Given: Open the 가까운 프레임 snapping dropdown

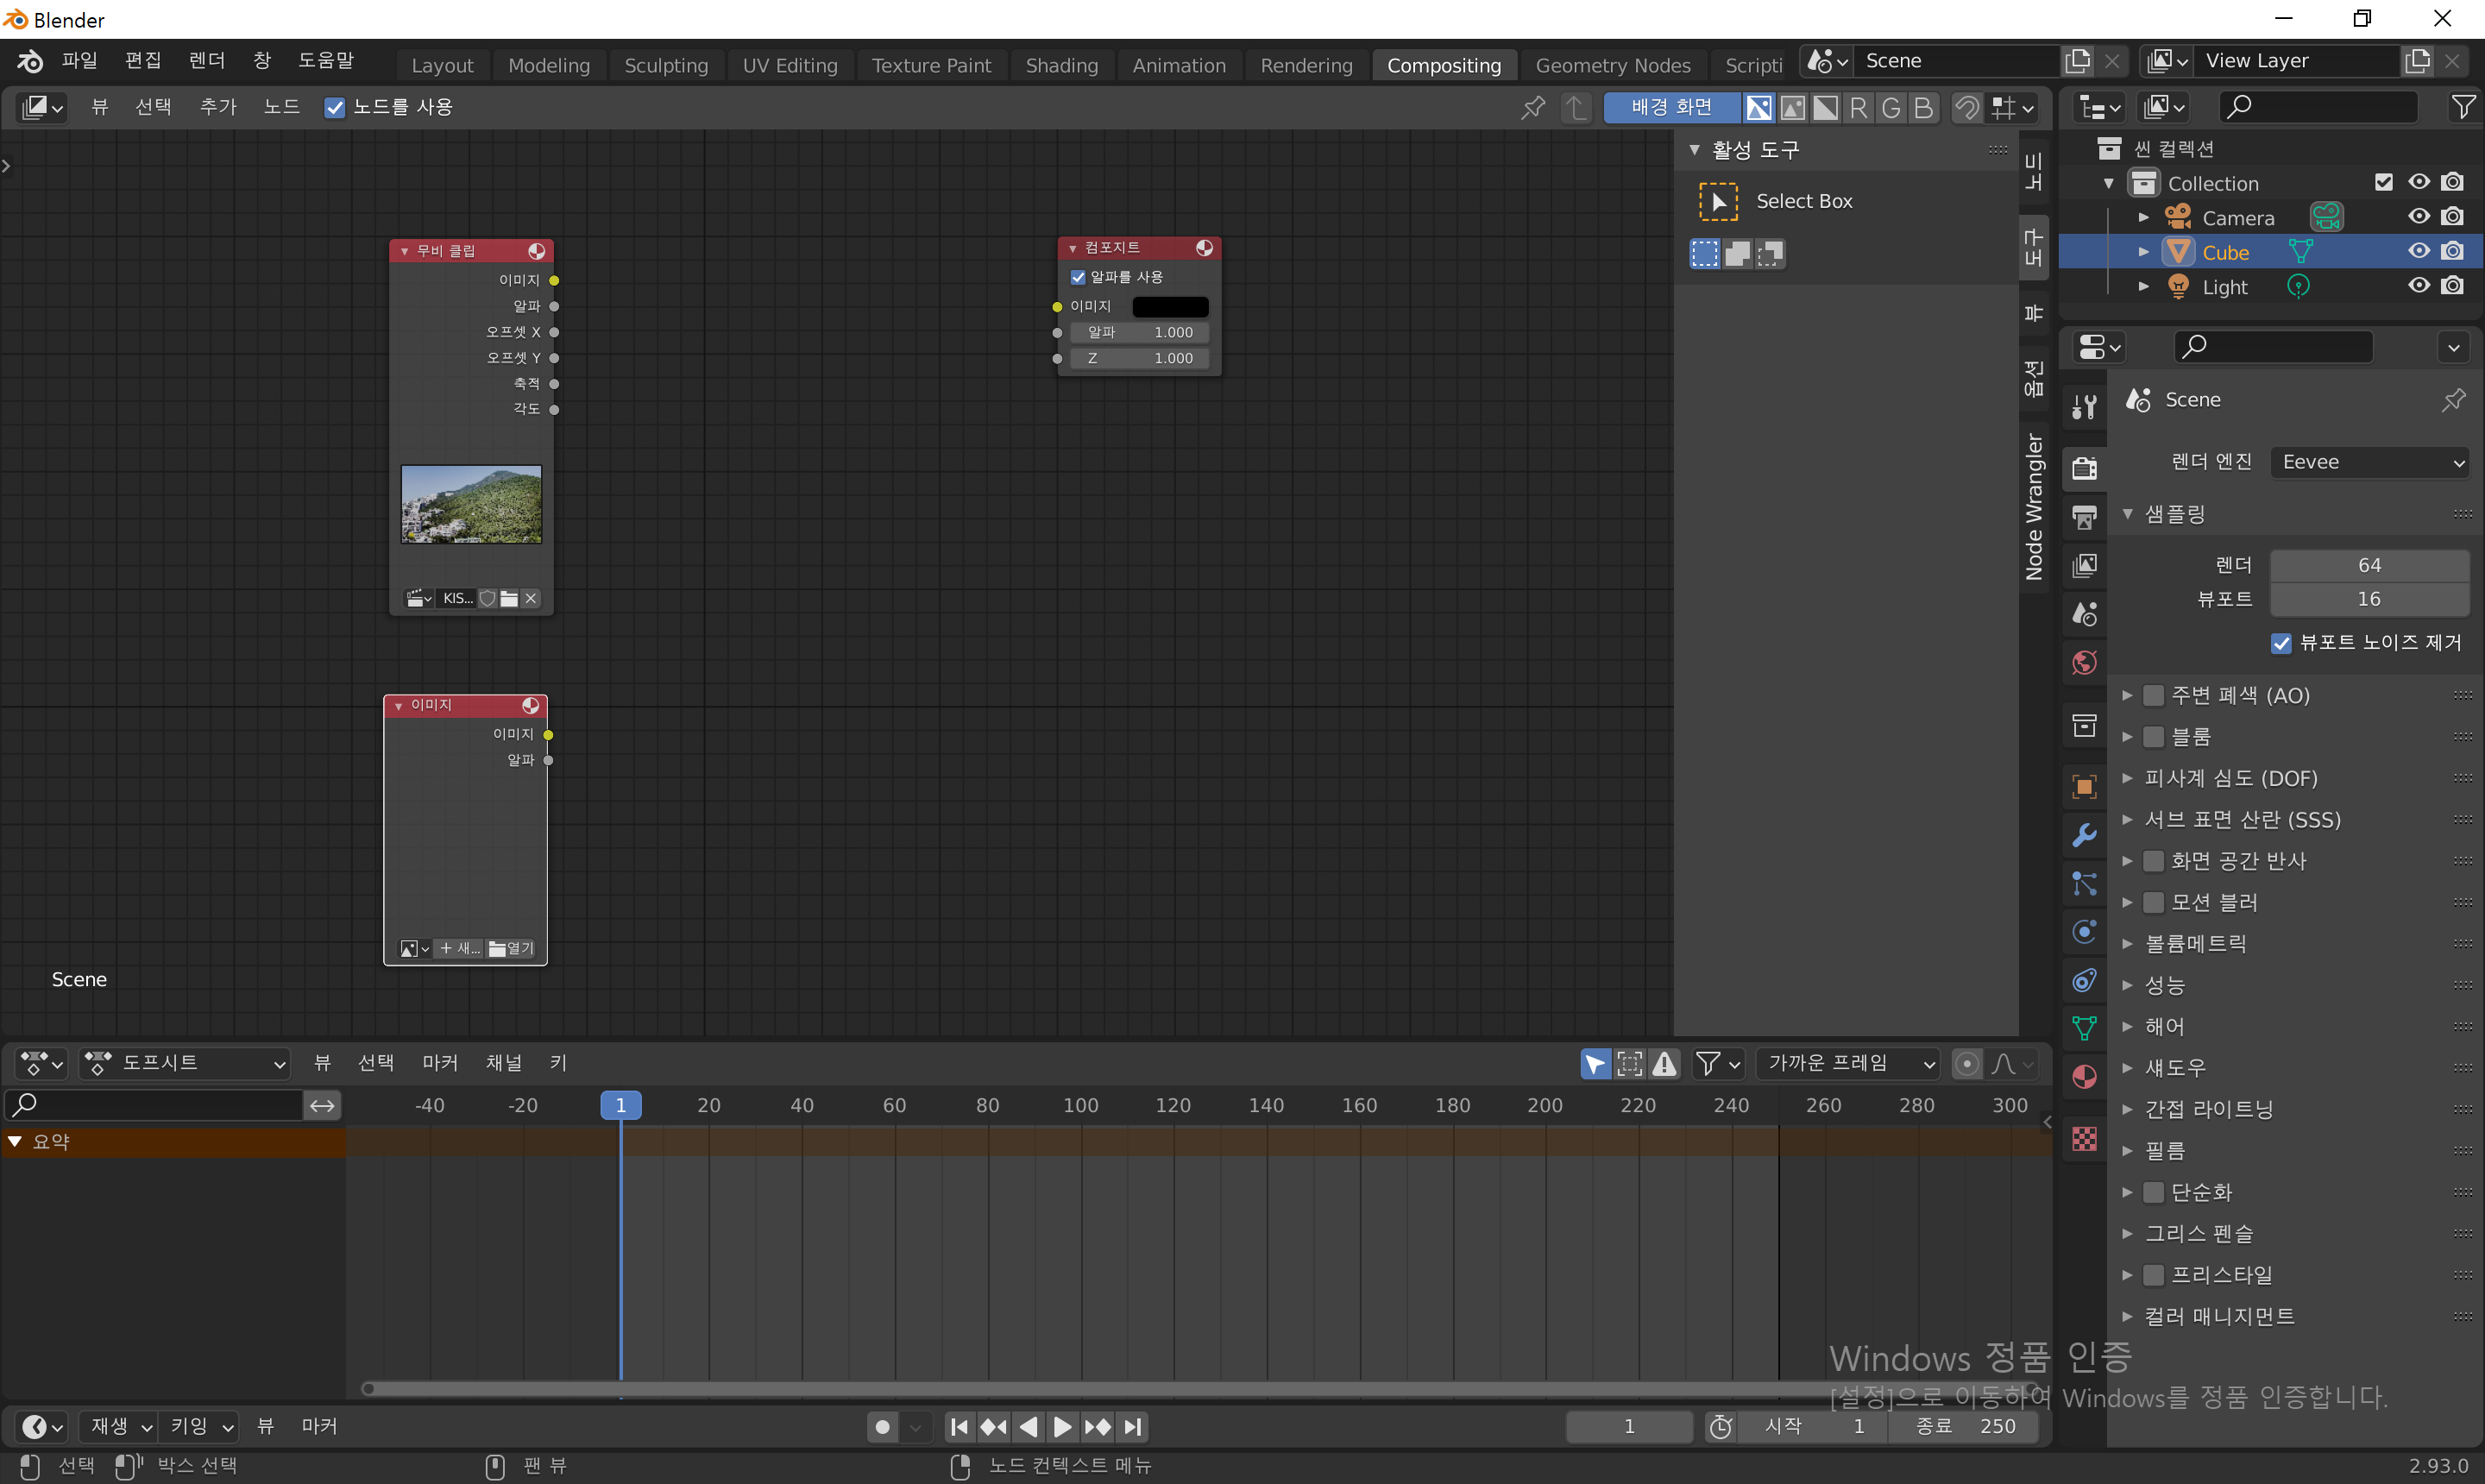Looking at the screenshot, I should point(1850,1063).
